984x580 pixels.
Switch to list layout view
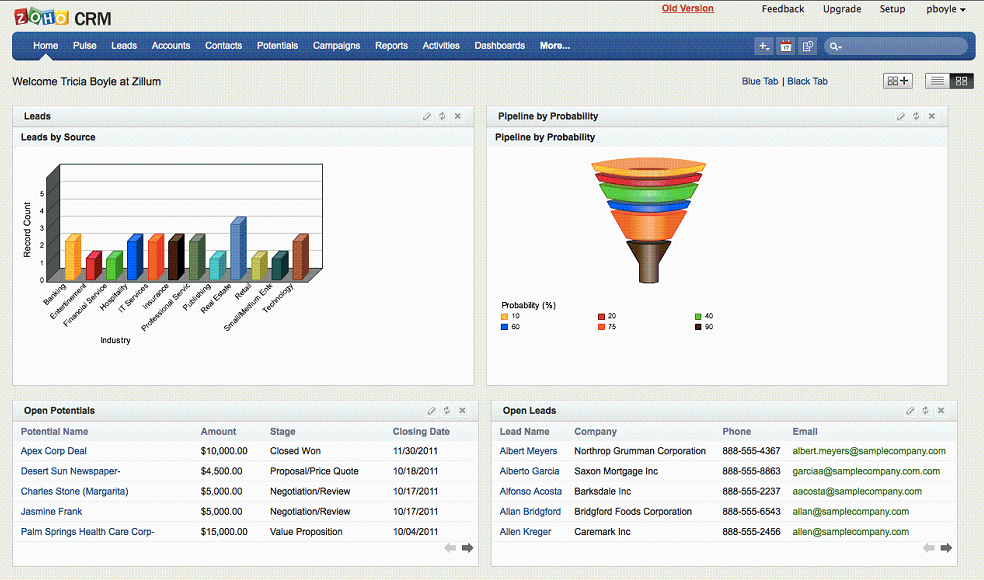click(937, 81)
